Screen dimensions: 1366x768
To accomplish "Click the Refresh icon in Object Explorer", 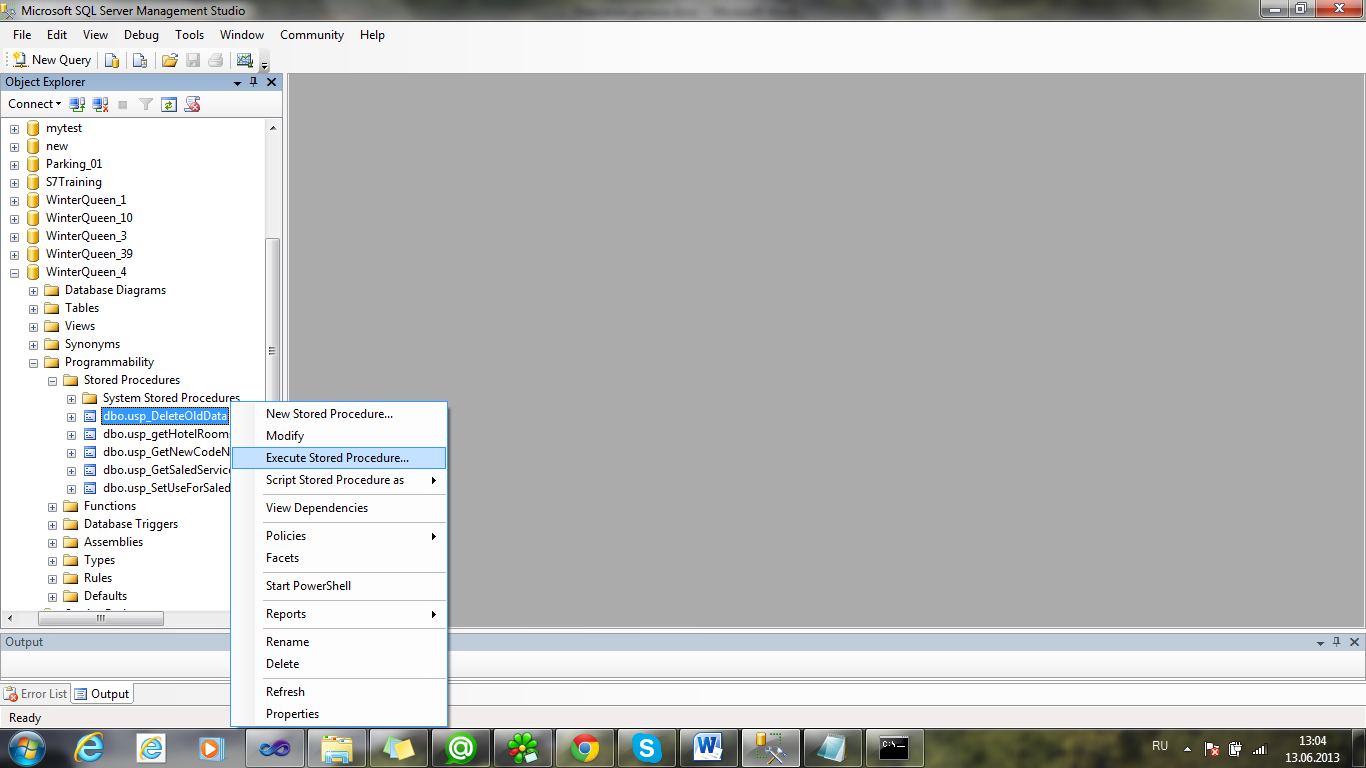I will click(169, 104).
